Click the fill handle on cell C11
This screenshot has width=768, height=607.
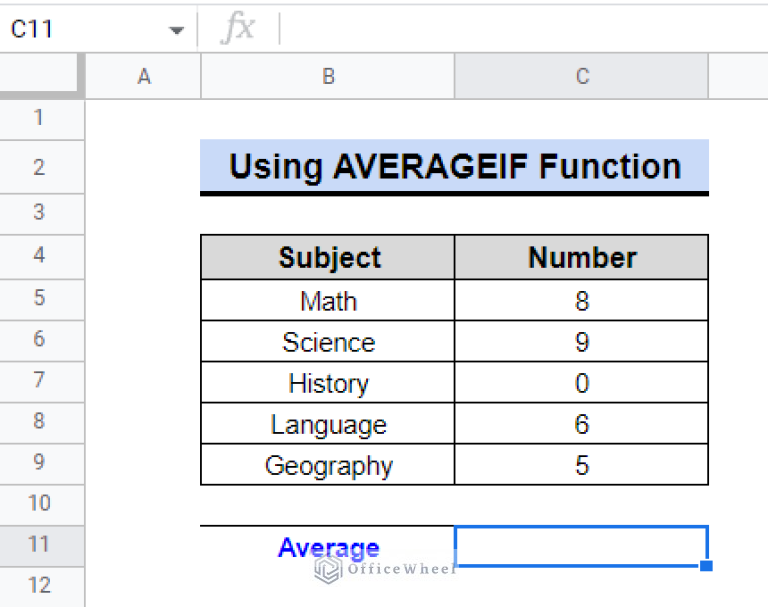click(x=707, y=566)
